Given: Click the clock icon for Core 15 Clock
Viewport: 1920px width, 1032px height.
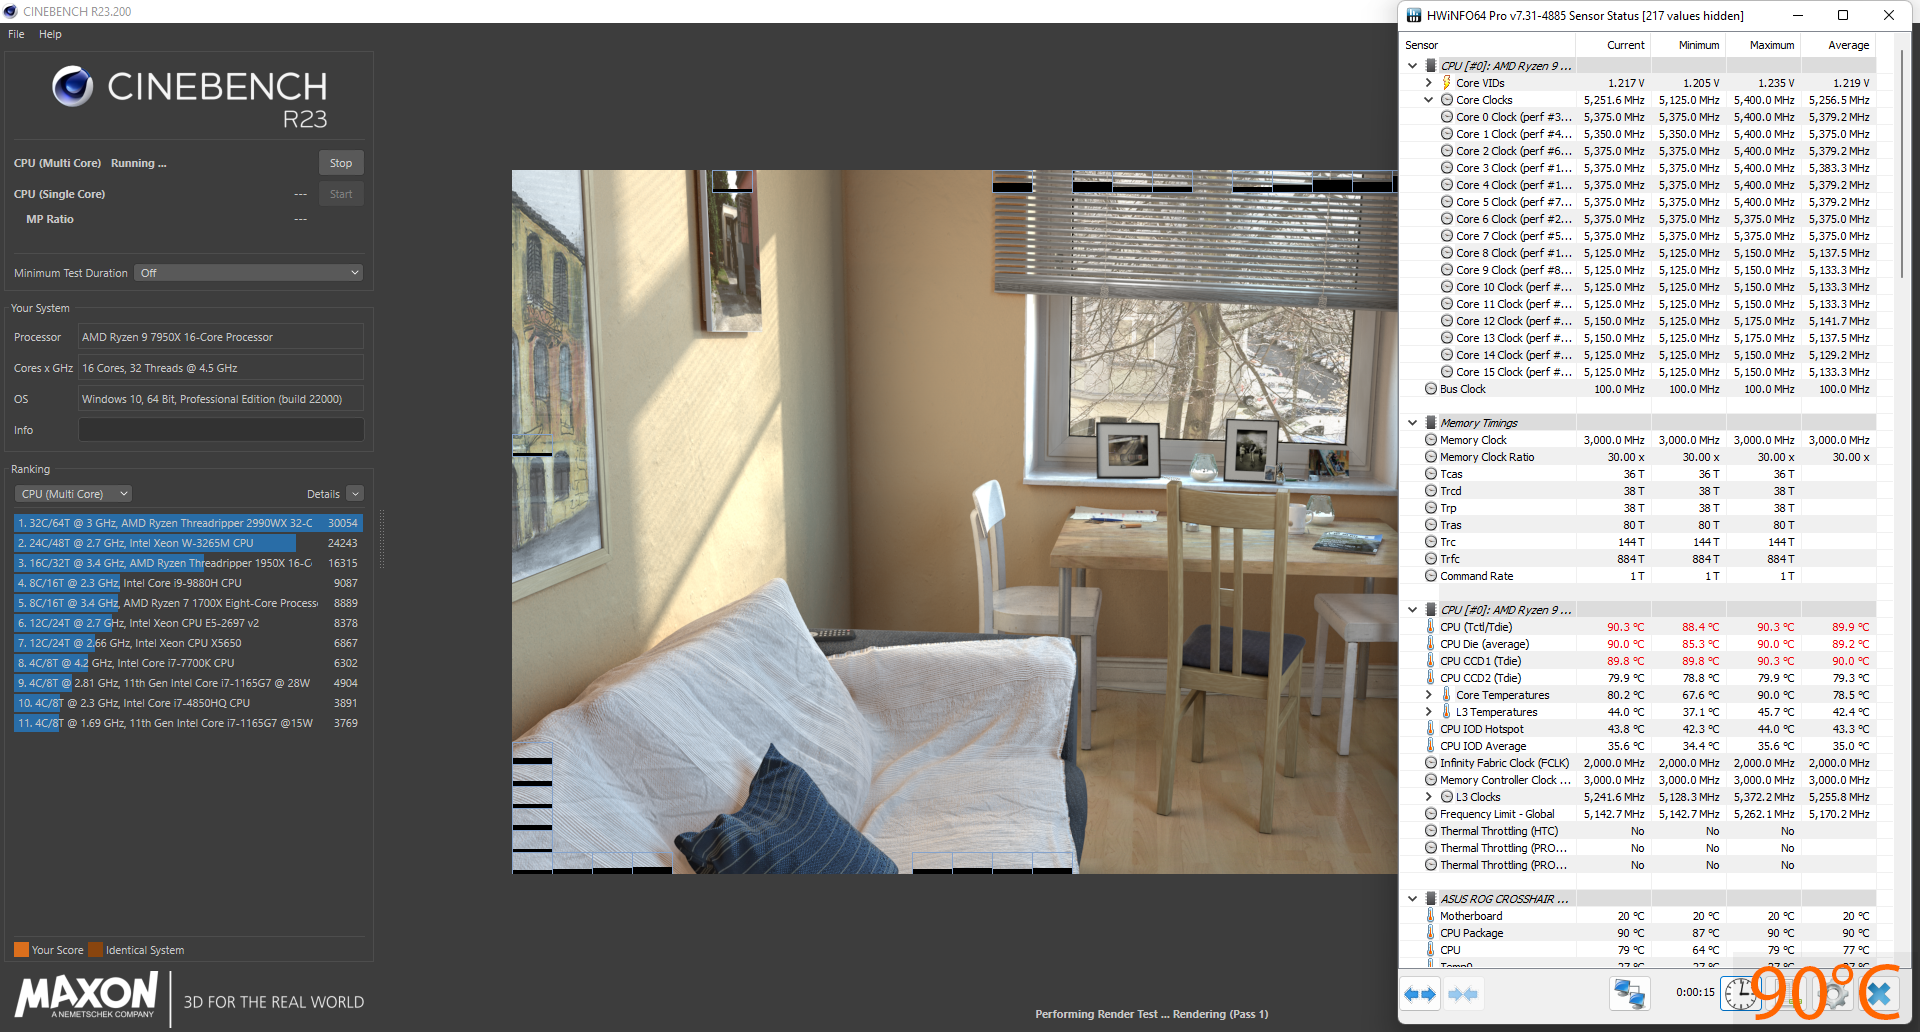Looking at the screenshot, I should coord(1446,372).
